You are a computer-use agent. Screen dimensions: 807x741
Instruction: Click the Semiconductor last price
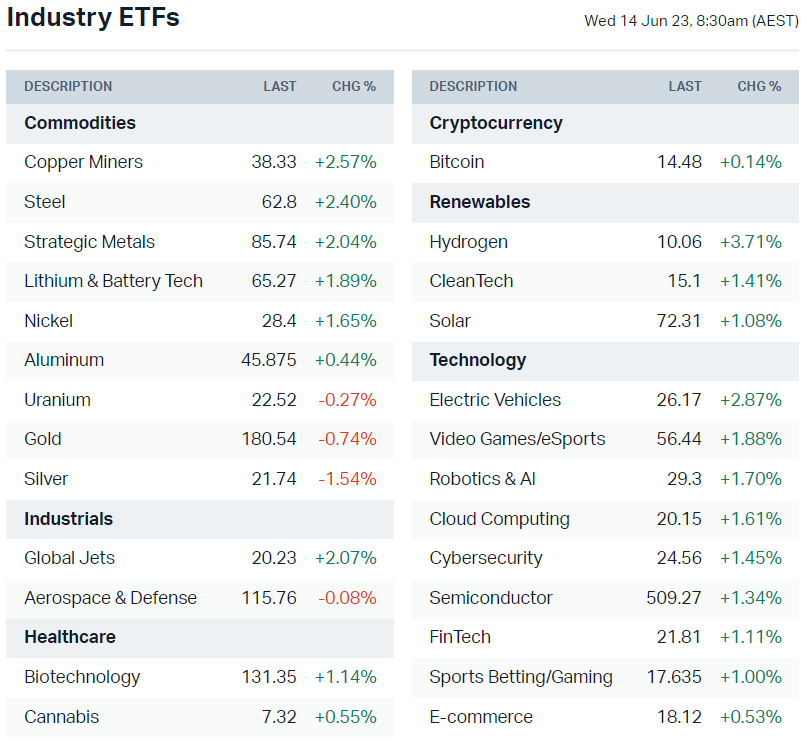(674, 598)
